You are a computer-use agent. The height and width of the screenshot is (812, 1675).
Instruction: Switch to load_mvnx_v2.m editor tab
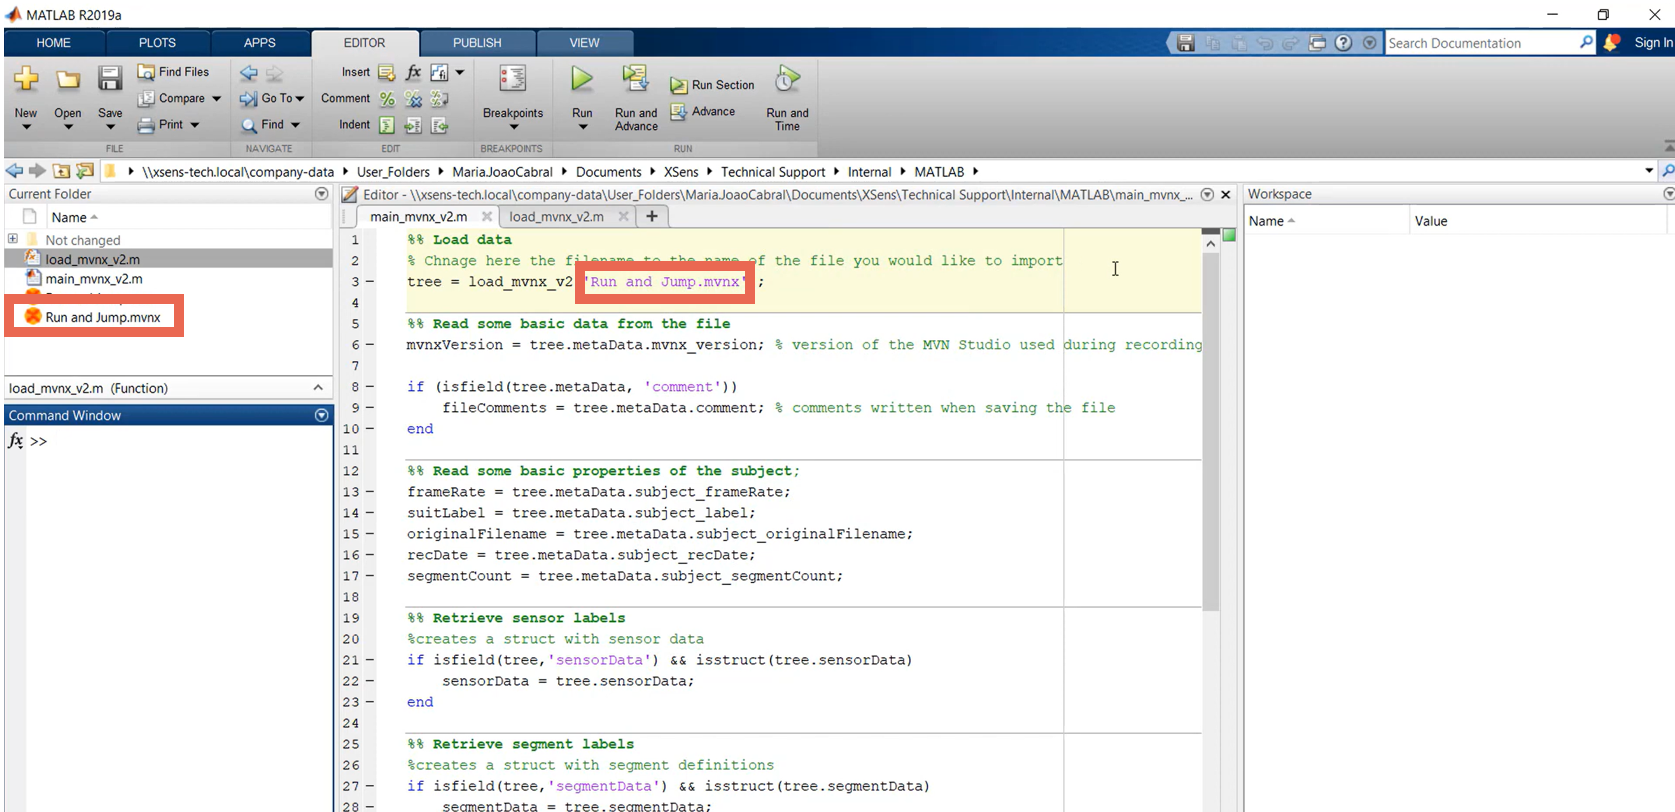coord(556,216)
